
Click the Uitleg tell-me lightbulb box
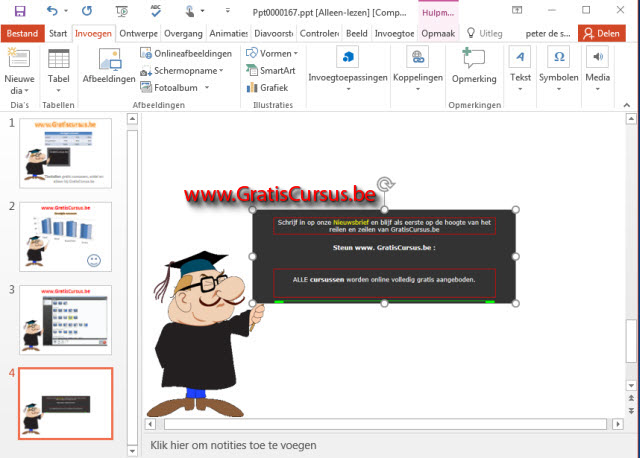[485, 33]
